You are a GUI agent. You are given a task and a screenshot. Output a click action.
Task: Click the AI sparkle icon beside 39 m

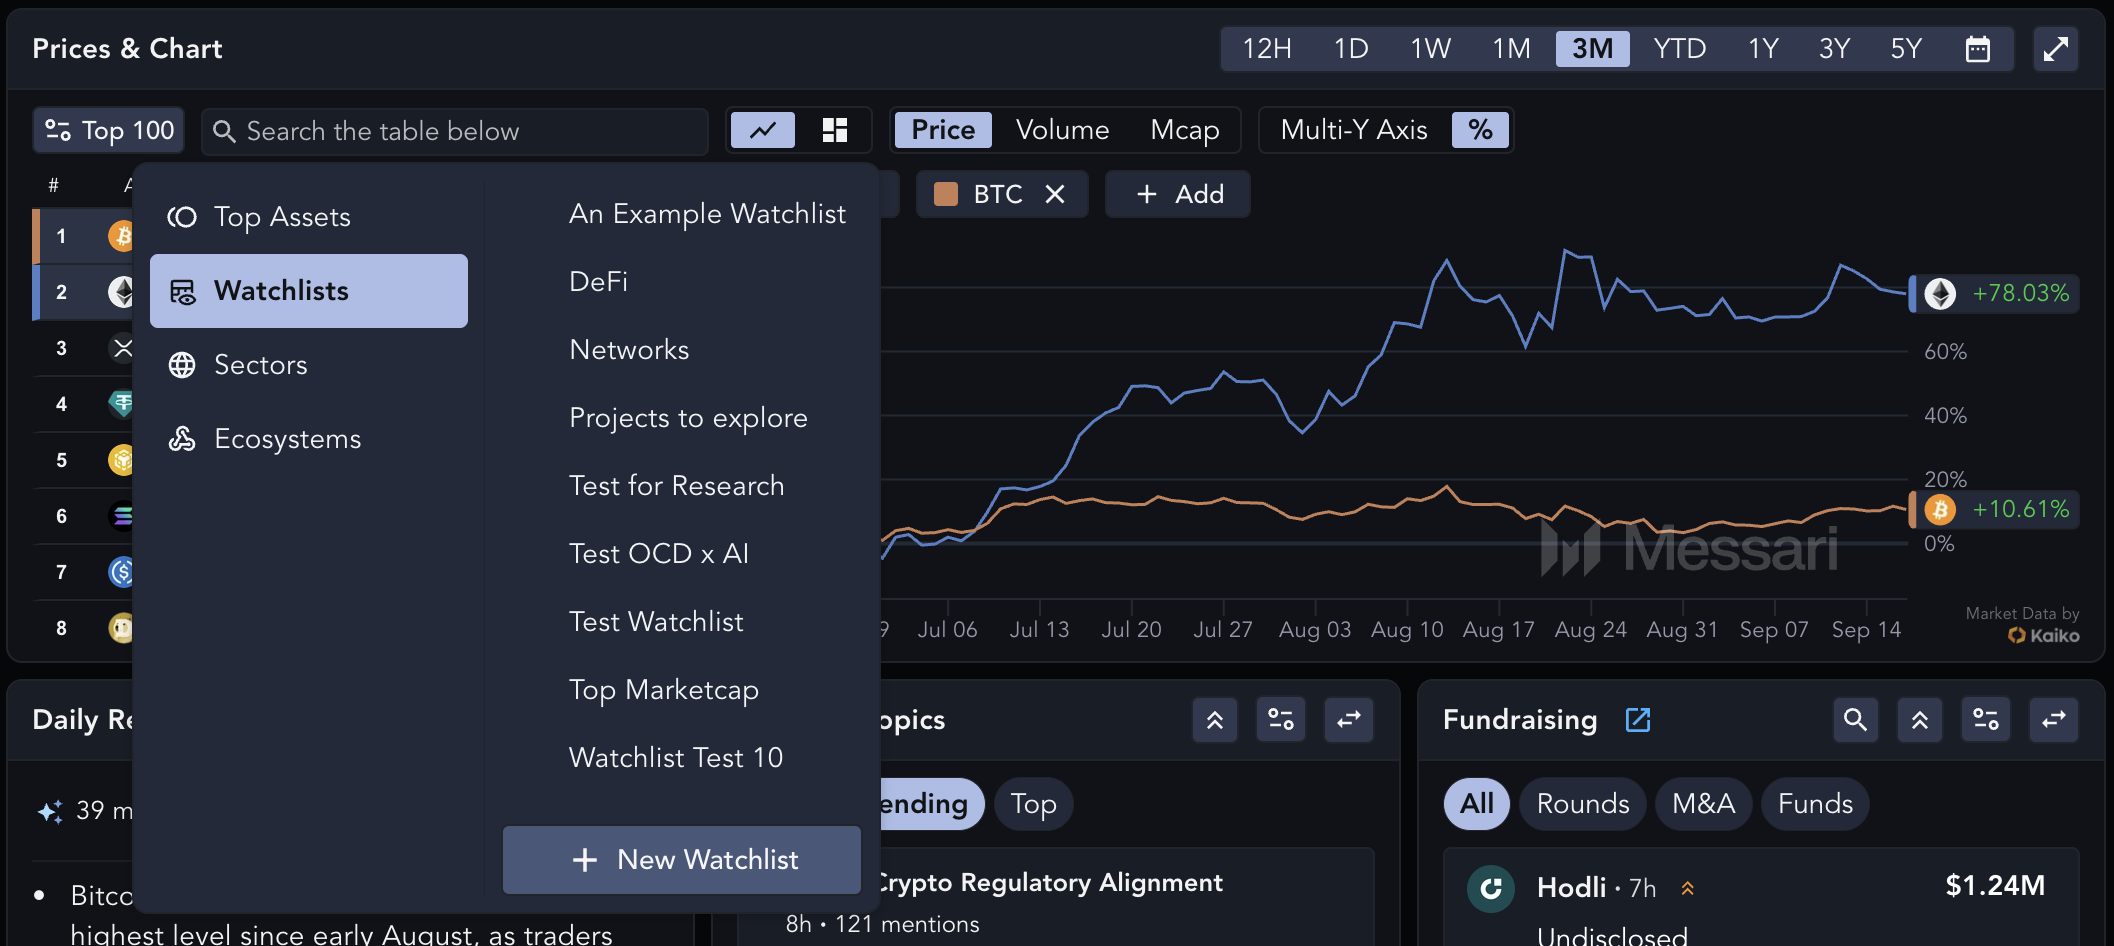pyautogui.click(x=50, y=811)
